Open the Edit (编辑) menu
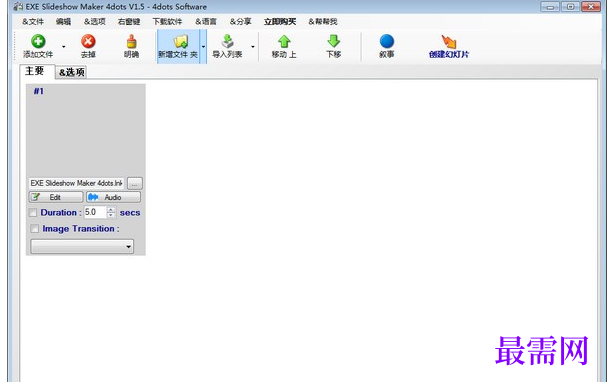The width and height of the screenshot is (607, 382). click(63, 22)
